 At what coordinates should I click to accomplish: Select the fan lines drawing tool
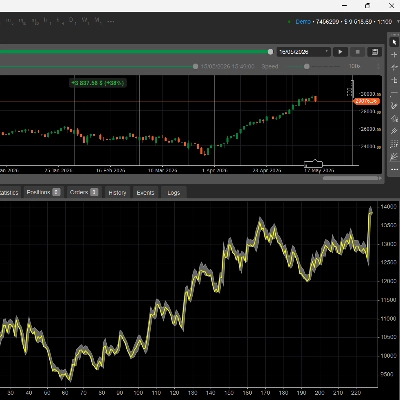tap(394, 156)
